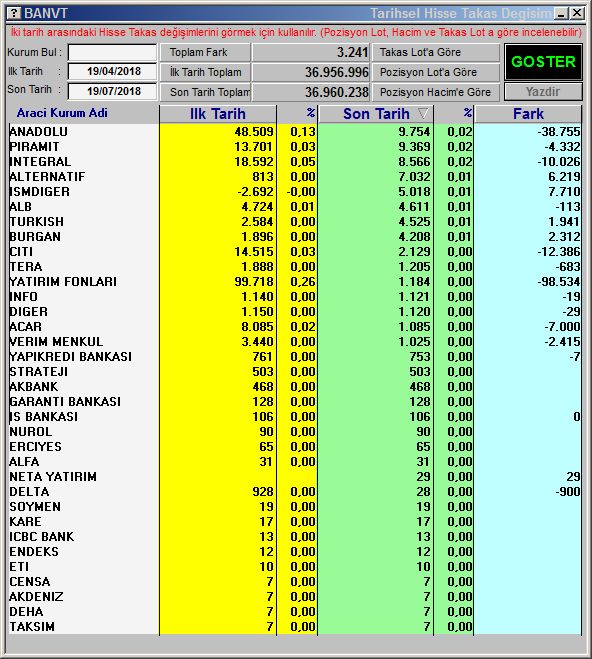Select the YATIRIM FONLARI row
592x659 pixels.
point(295,282)
